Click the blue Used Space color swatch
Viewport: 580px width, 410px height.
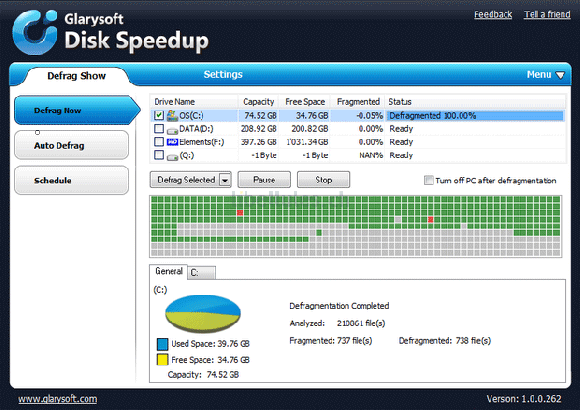click(x=162, y=344)
